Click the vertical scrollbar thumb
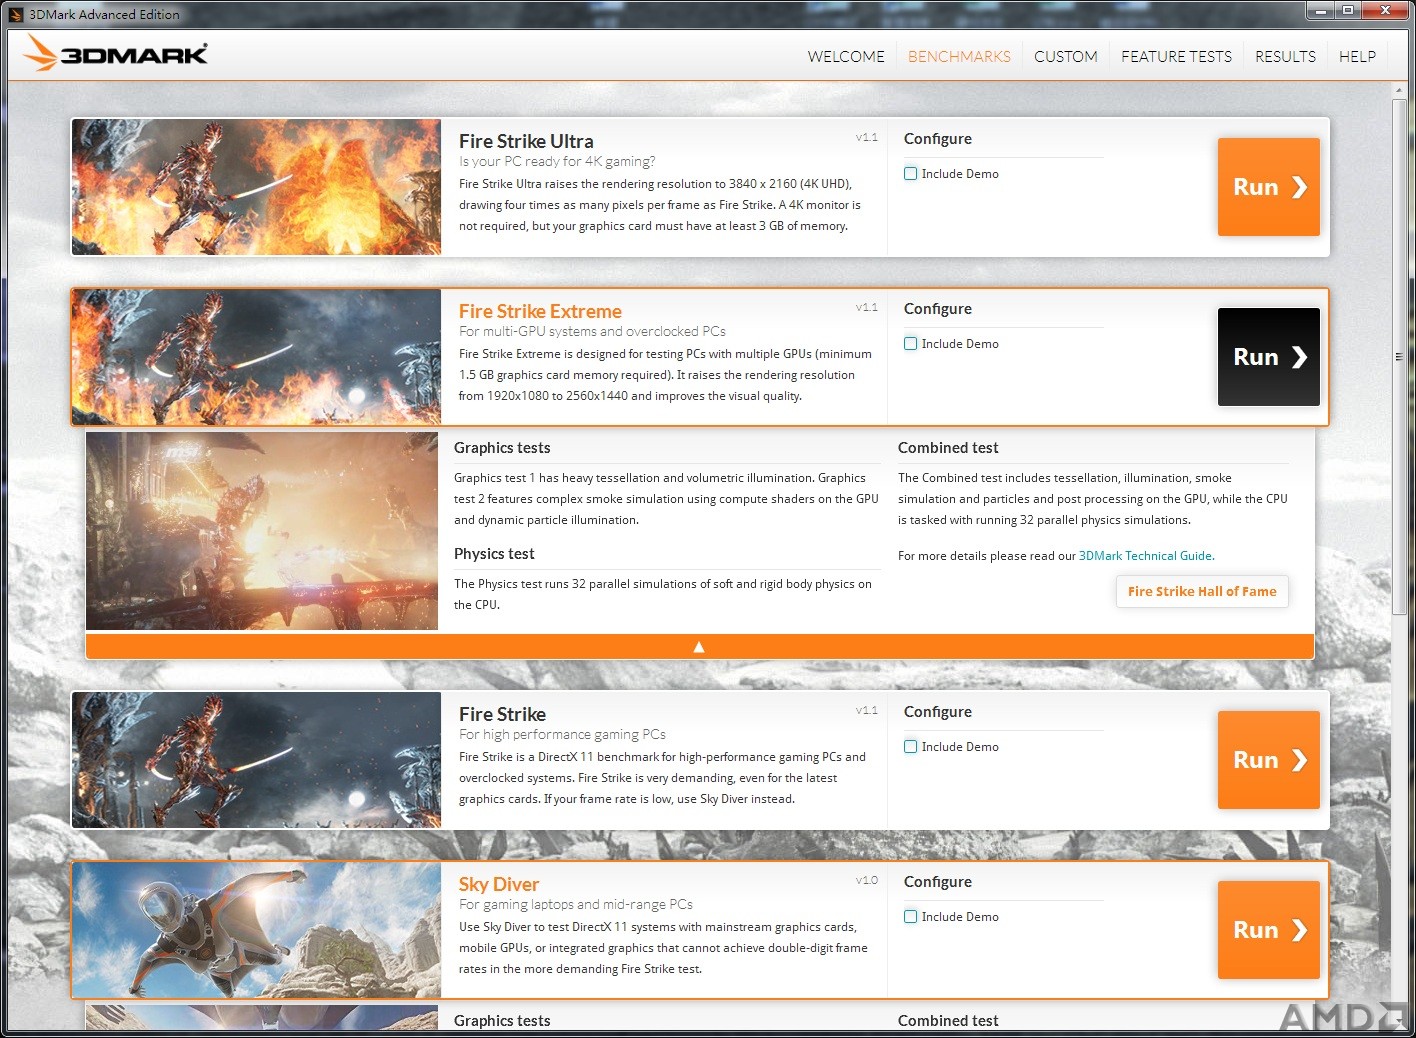The image size is (1416, 1038). click(x=1399, y=356)
